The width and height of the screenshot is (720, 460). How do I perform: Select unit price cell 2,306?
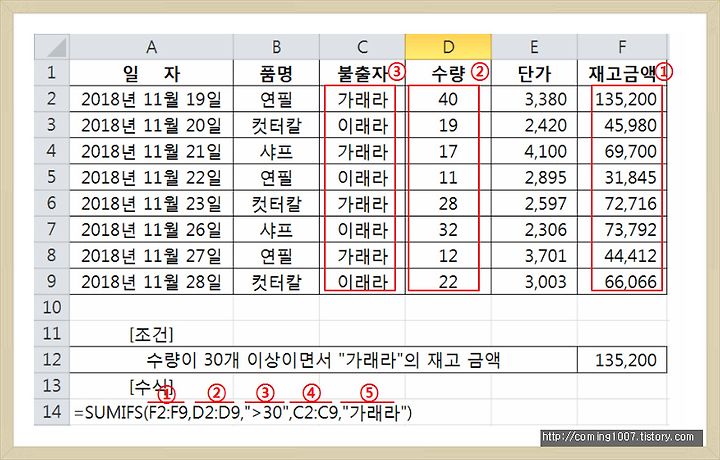(534, 230)
